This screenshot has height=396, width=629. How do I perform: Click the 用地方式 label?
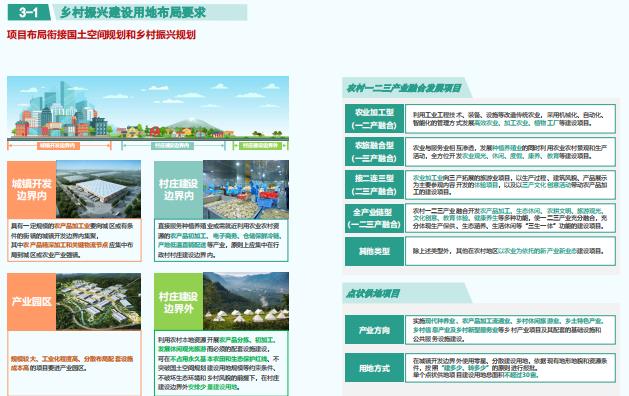click(x=374, y=368)
